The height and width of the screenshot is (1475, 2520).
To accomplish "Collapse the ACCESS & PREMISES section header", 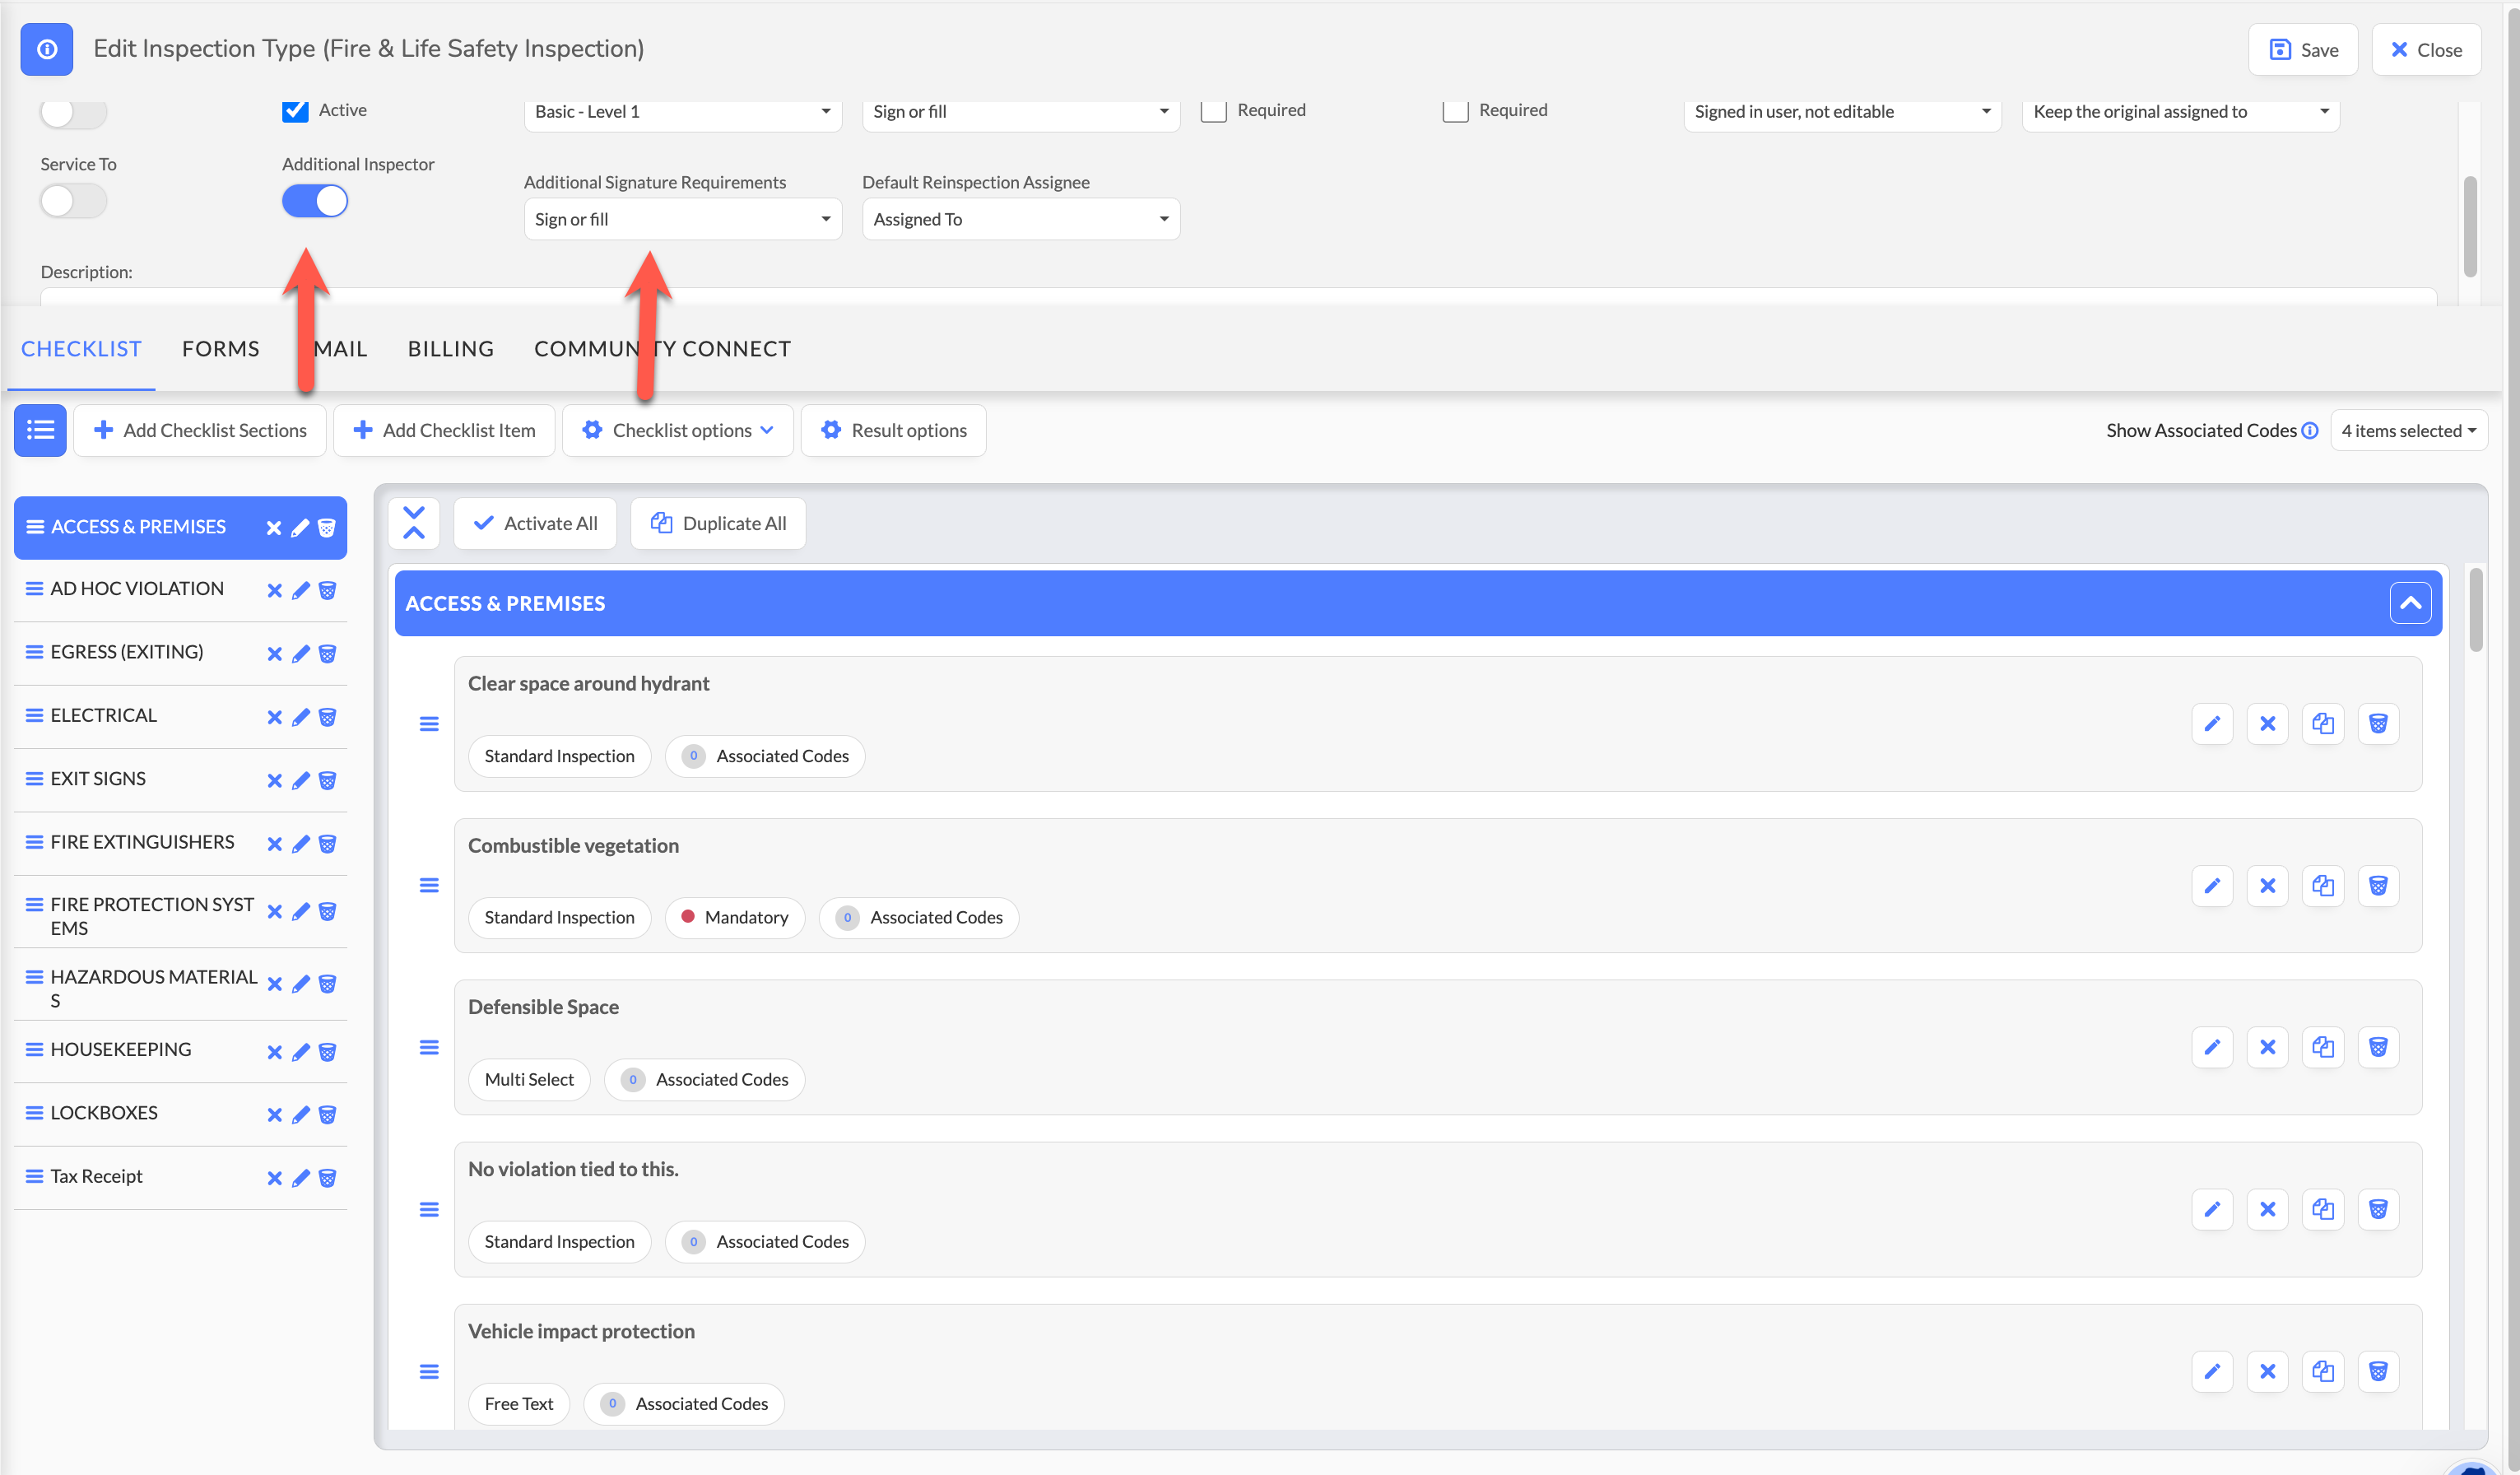I will click(x=2410, y=603).
